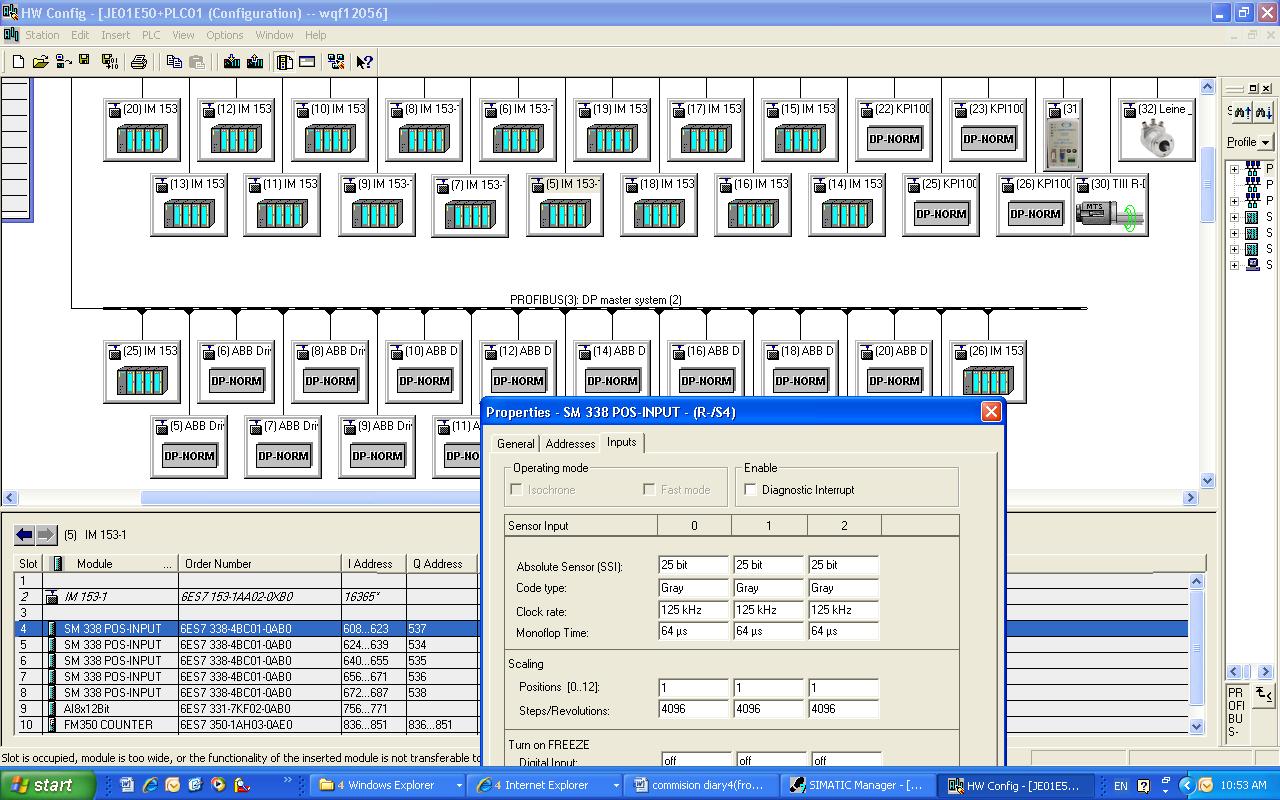Click the Open station folder icon
Image resolution: width=1280 pixels, height=800 pixels.
[40, 62]
